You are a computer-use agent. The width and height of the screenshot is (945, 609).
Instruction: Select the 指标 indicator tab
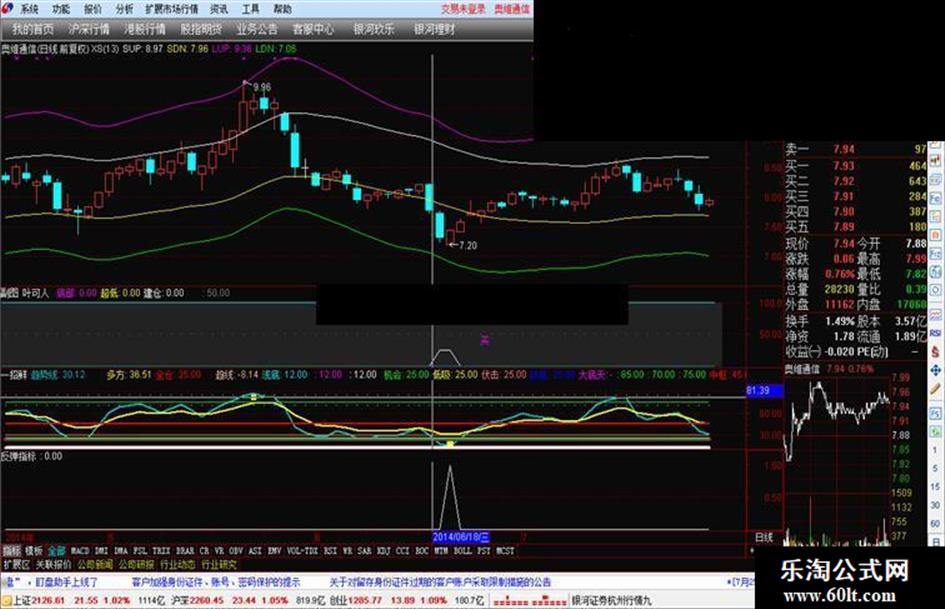coord(12,551)
